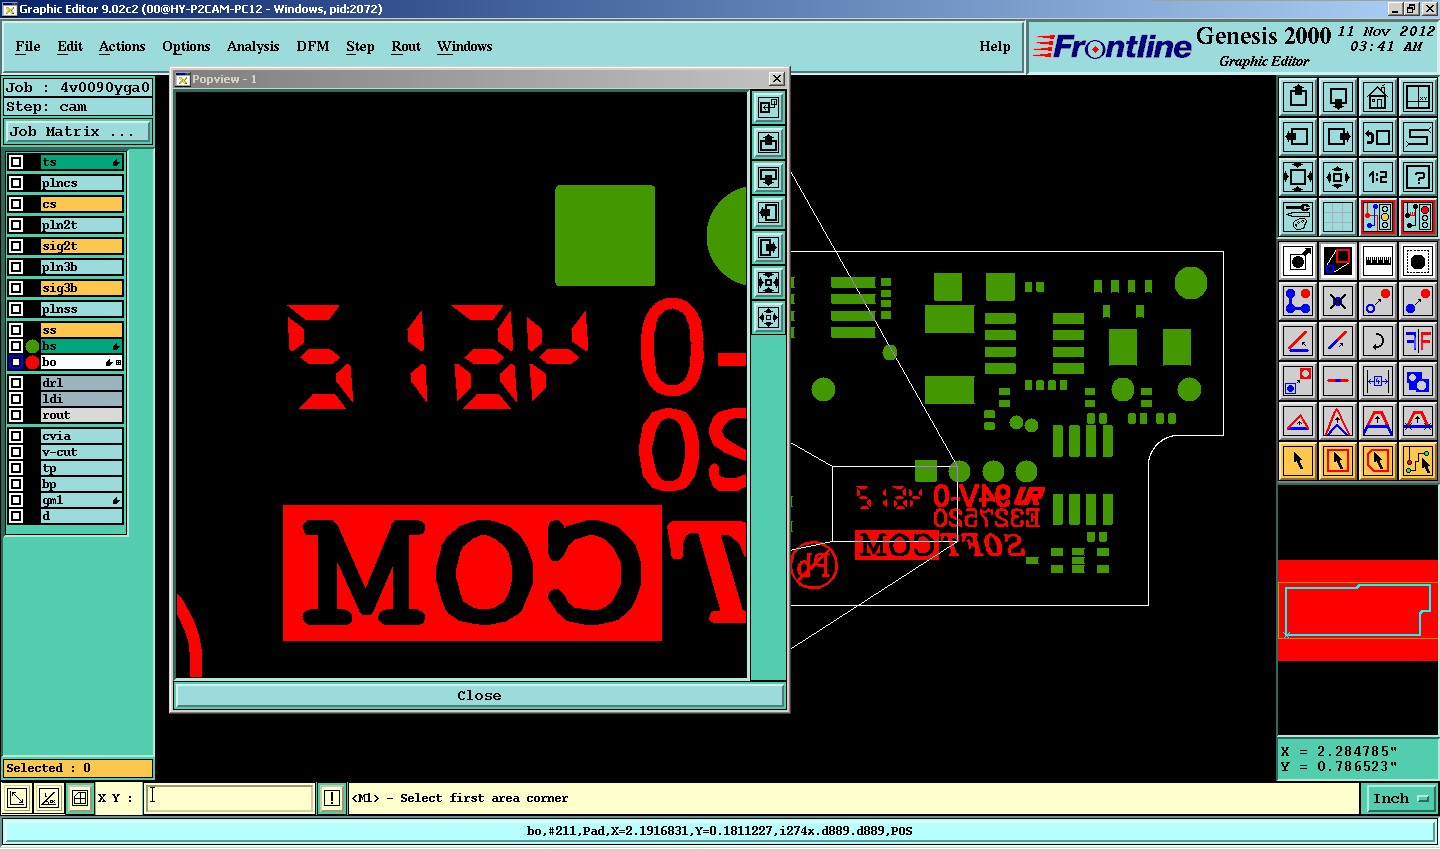Open the Inch units dropdown
1440x851 pixels.
tap(1399, 798)
